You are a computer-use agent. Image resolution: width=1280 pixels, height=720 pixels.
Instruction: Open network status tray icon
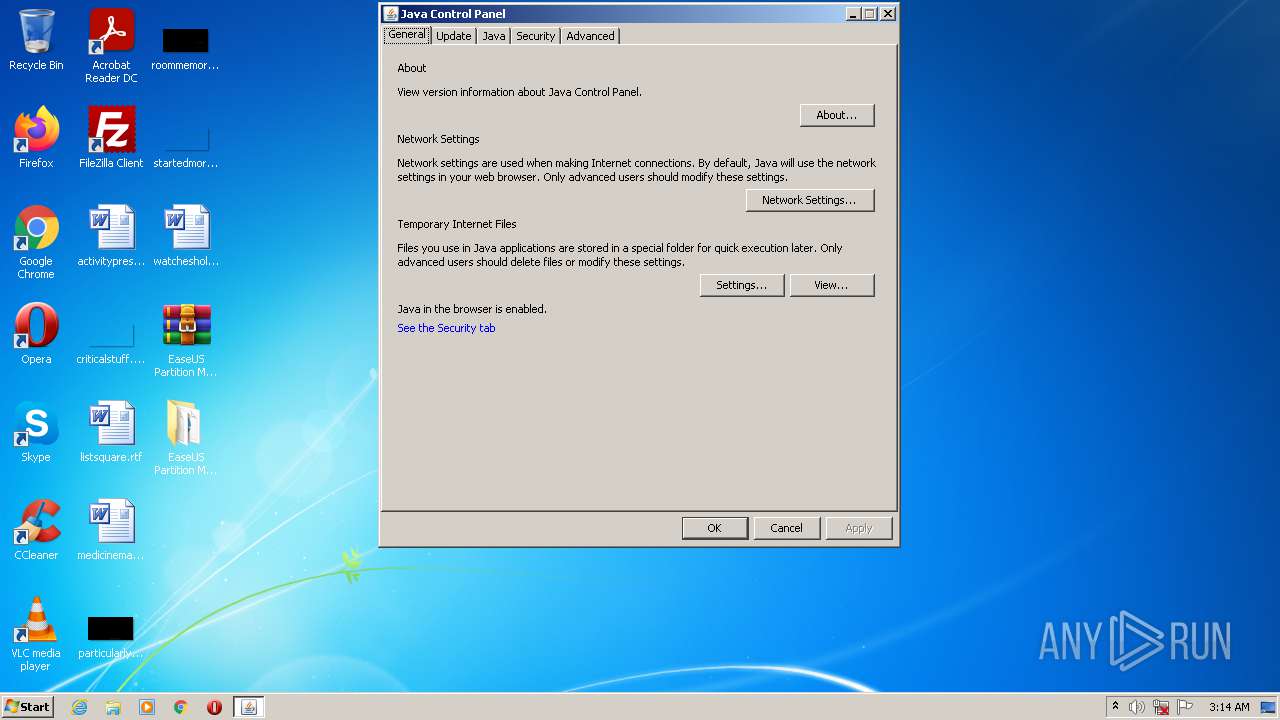1161,707
